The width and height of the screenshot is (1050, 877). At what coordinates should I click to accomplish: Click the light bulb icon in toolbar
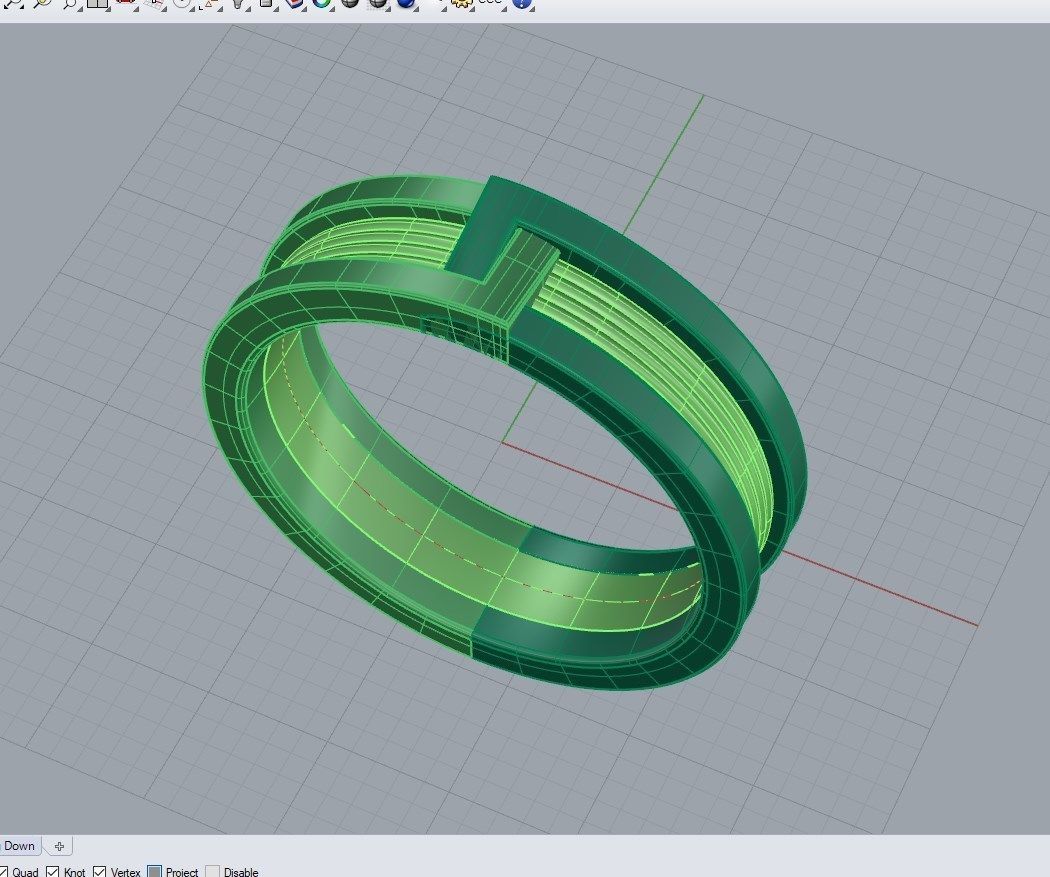(x=238, y=3)
